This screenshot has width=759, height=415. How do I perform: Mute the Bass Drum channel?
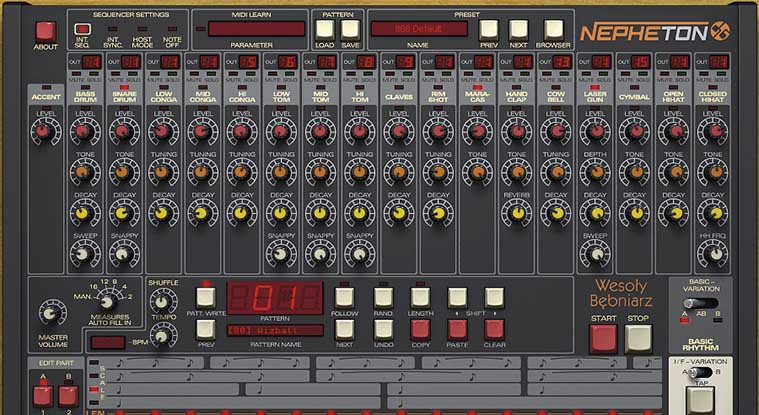(x=74, y=74)
